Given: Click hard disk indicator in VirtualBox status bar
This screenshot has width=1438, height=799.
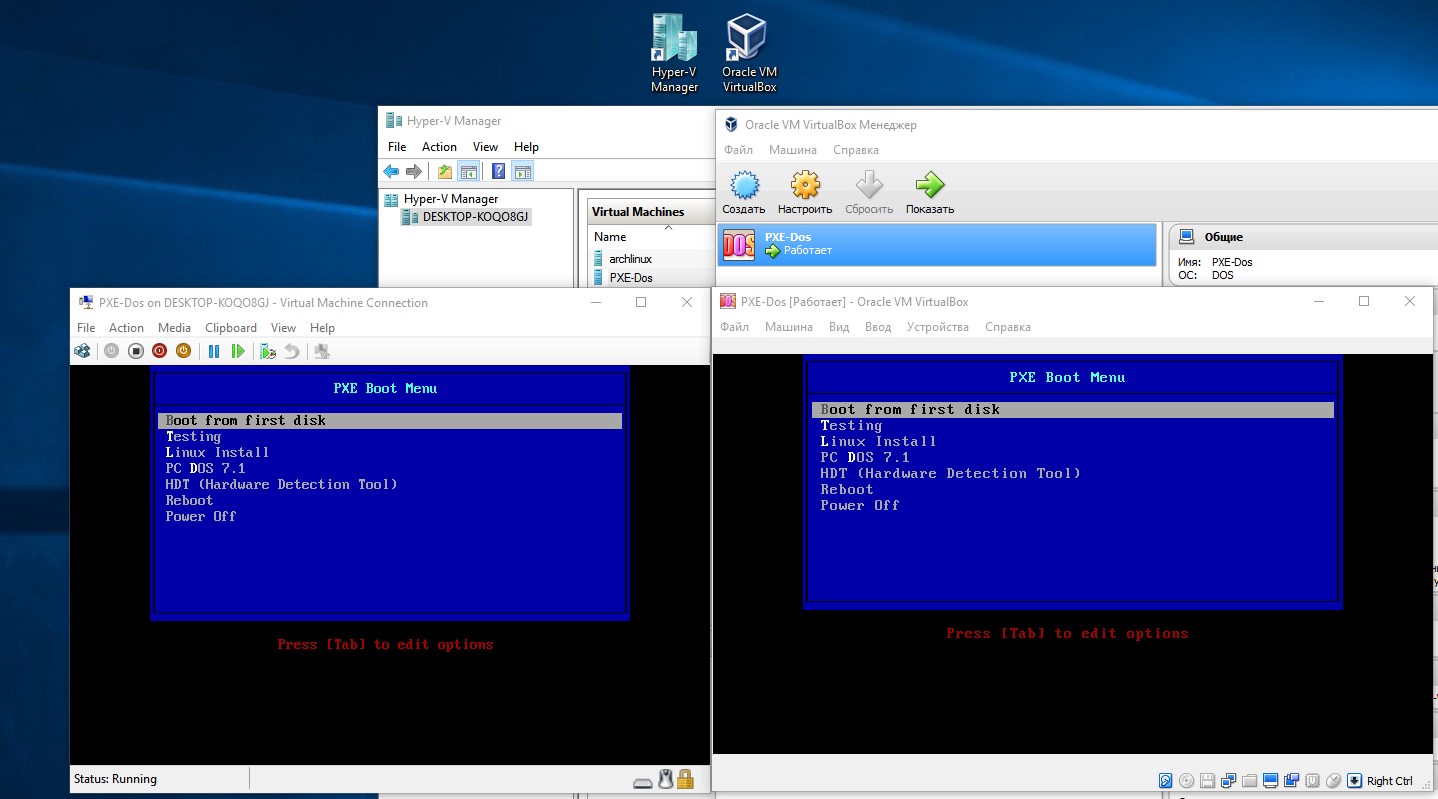Looking at the screenshot, I should [1166, 781].
